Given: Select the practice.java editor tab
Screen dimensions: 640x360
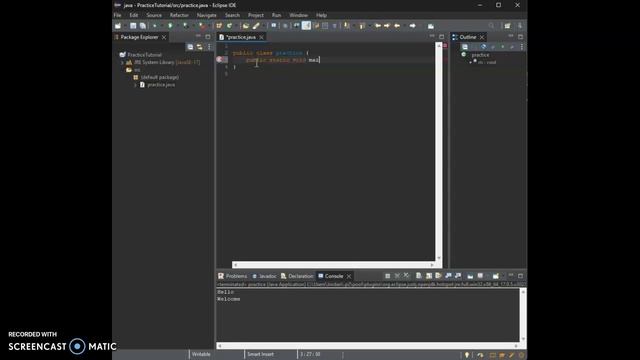Looking at the screenshot, I should pyautogui.click(x=240, y=37).
